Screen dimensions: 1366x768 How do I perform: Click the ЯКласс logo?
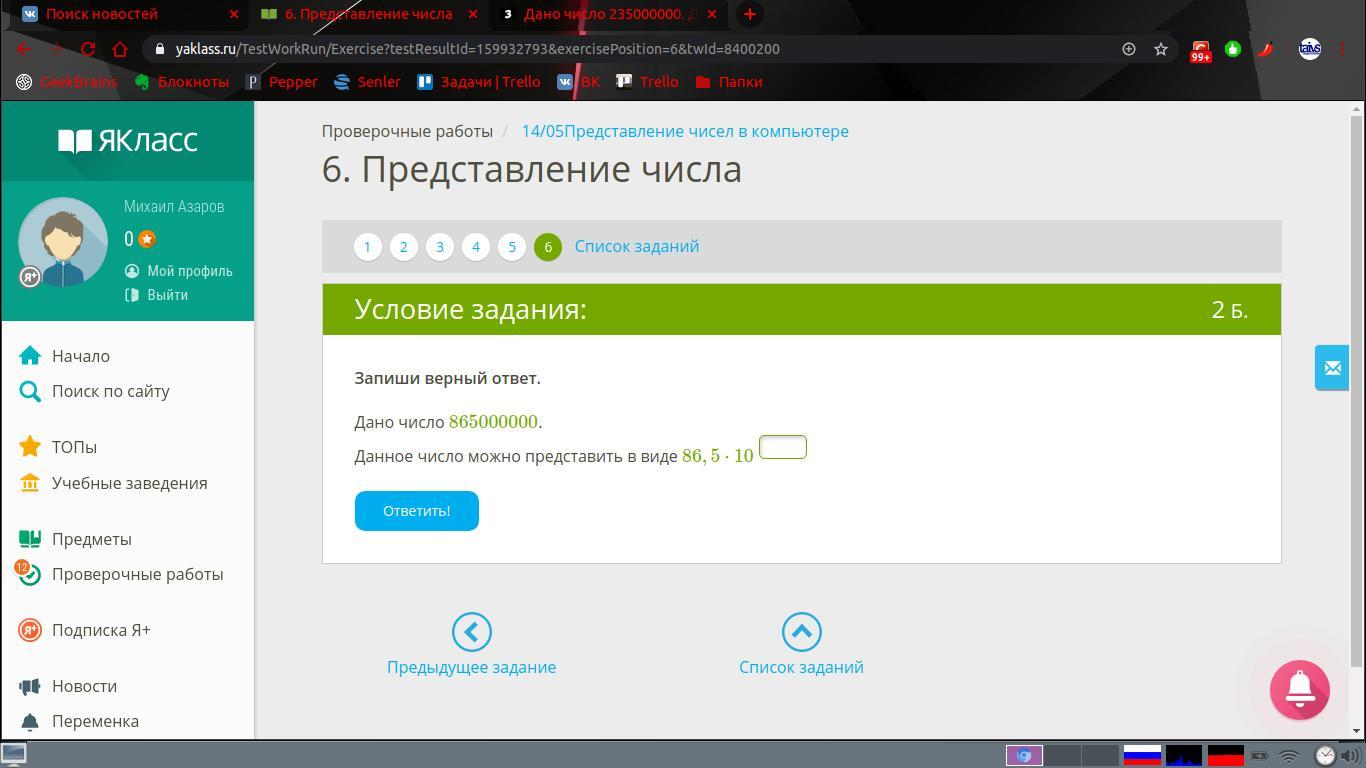[x=127, y=141]
